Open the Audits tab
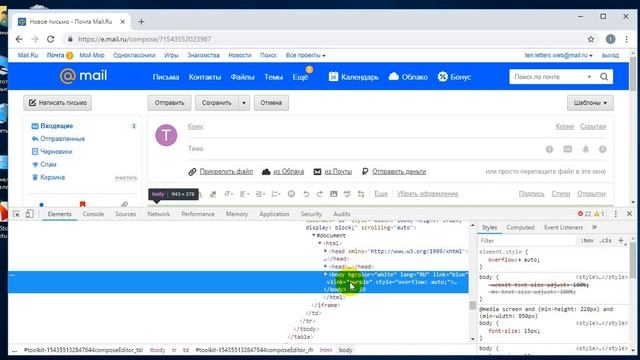Image resolution: width=640 pixels, height=360 pixels. pyautogui.click(x=342, y=214)
